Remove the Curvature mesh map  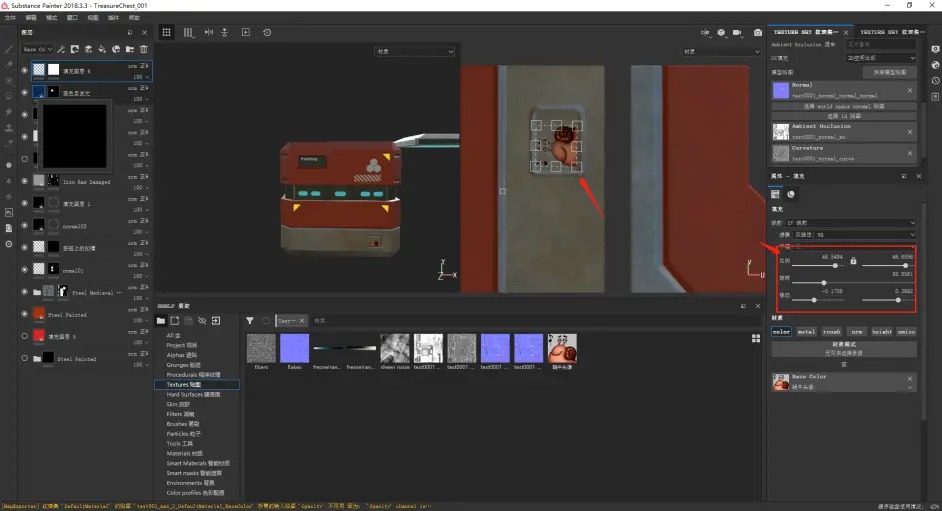pos(910,153)
